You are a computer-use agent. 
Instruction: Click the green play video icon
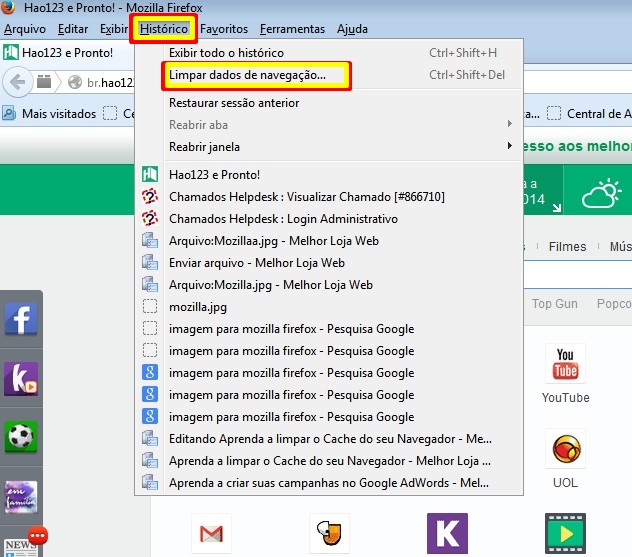click(565, 533)
